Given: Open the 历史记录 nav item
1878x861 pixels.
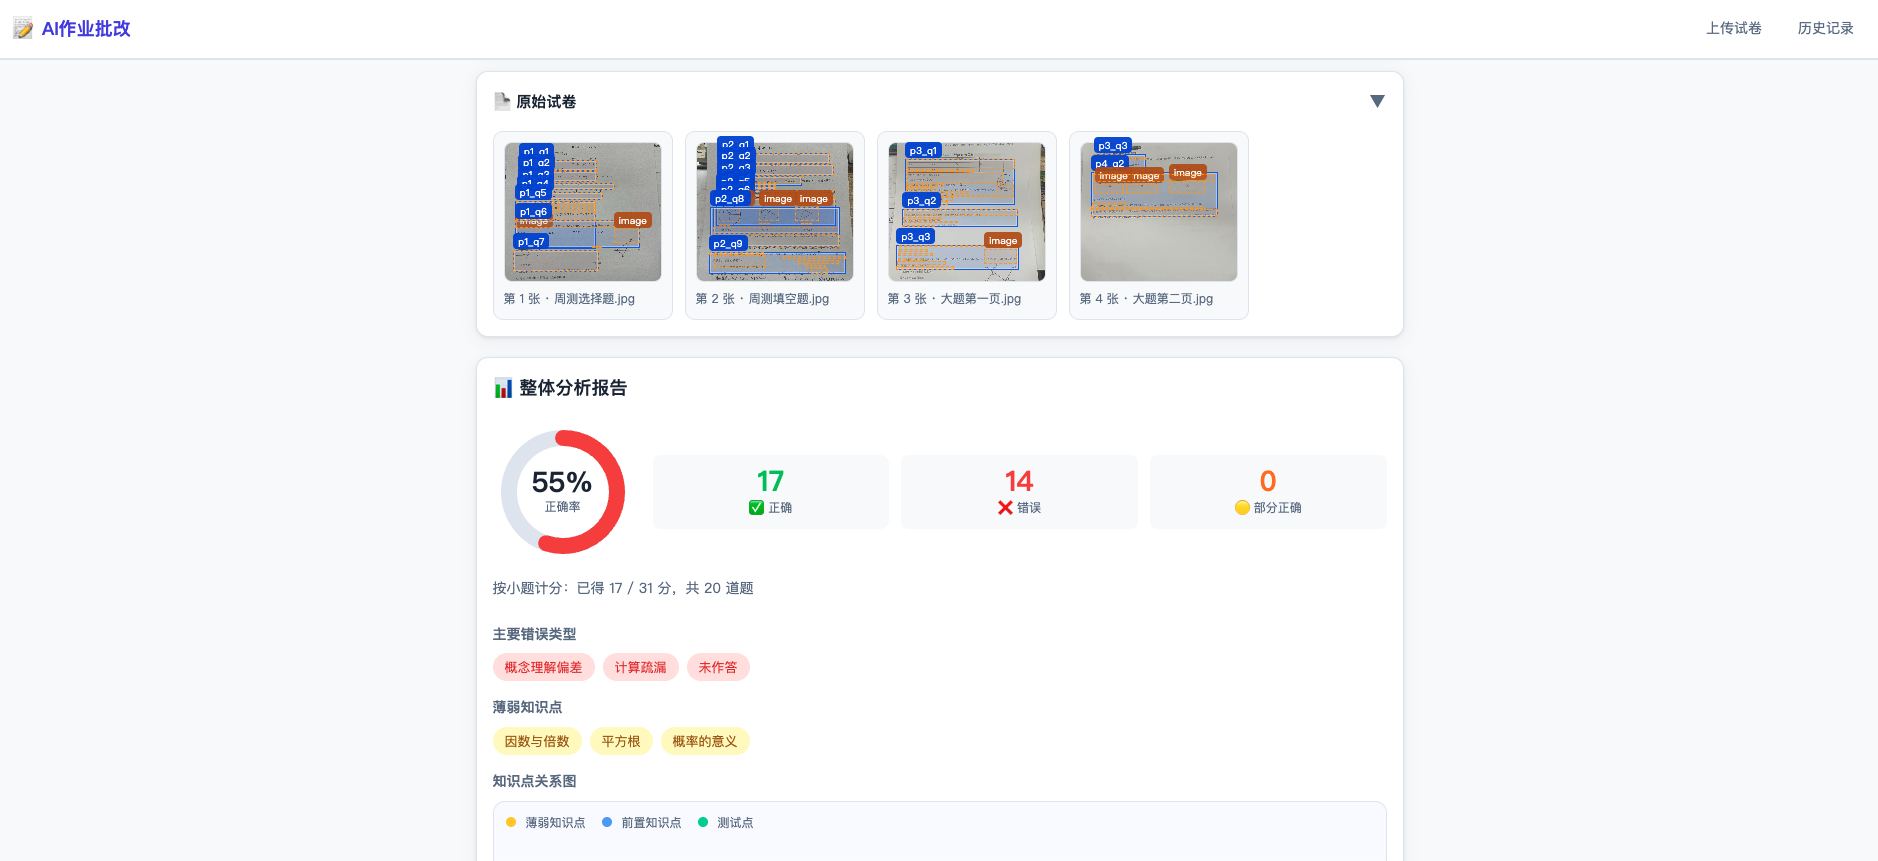Looking at the screenshot, I should point(1826,28).
